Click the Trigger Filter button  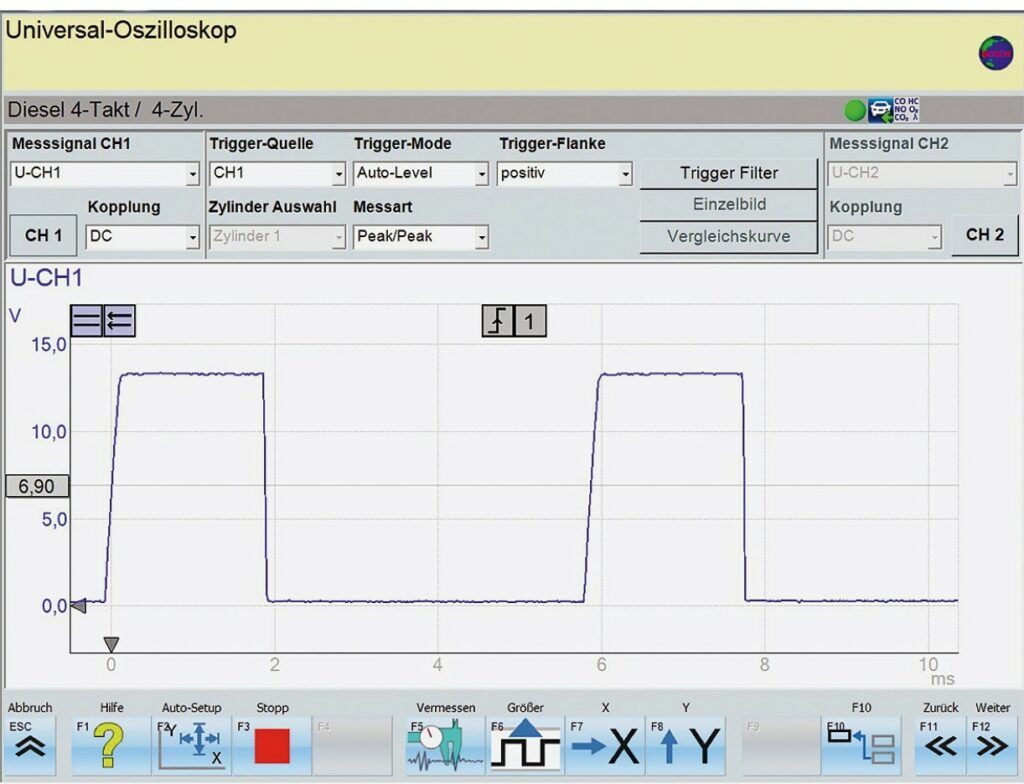pyautogui.click(x=728, y=173)
